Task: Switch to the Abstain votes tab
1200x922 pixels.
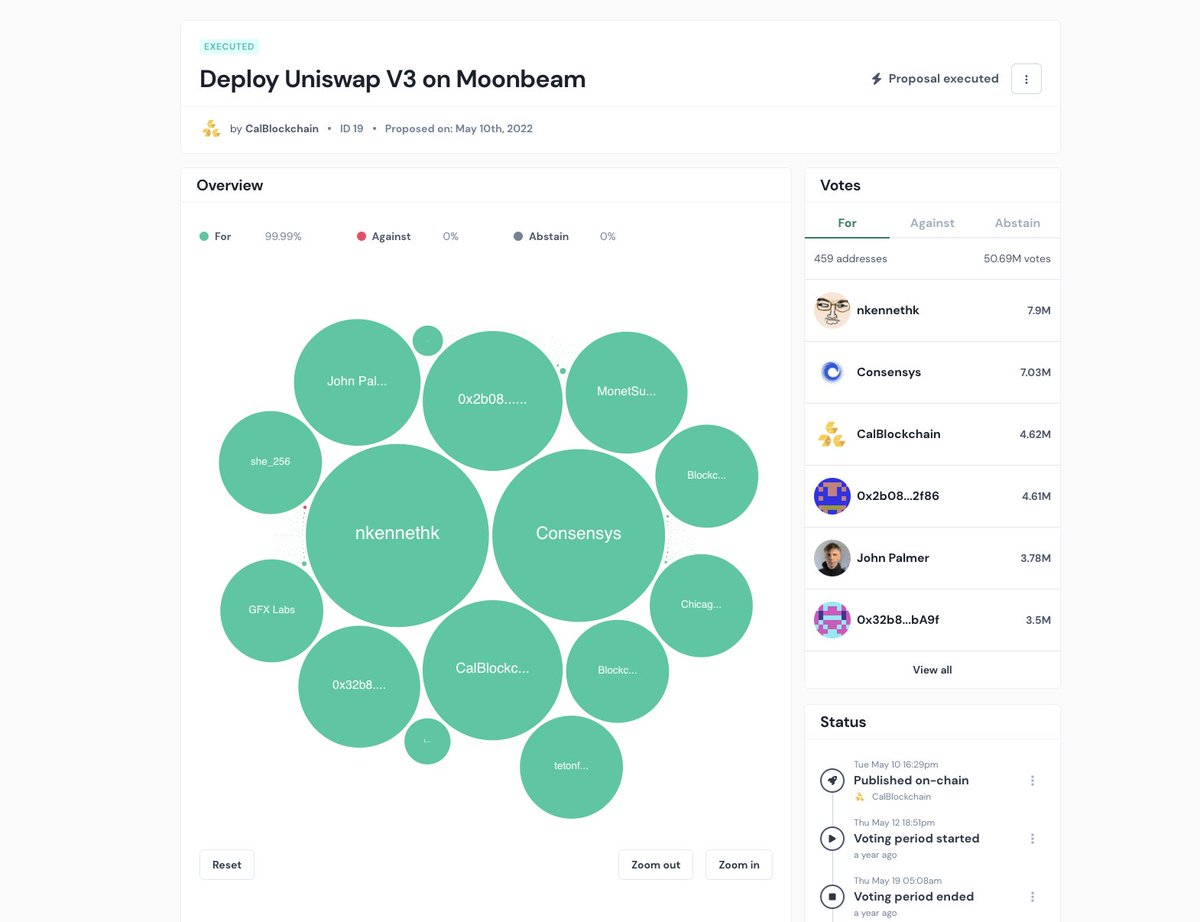Action: [x=1017, y=223]
